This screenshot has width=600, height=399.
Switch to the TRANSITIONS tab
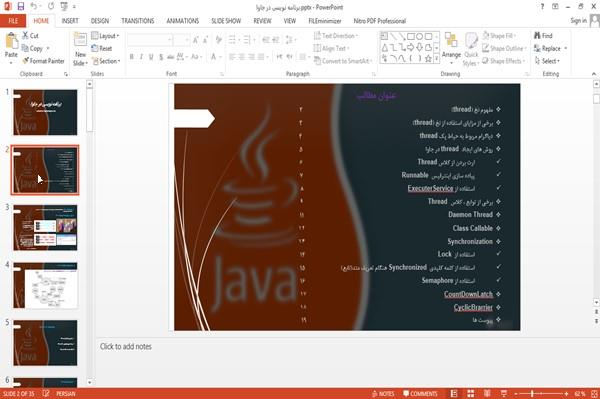pyautogui.click(x=138, y=21)
